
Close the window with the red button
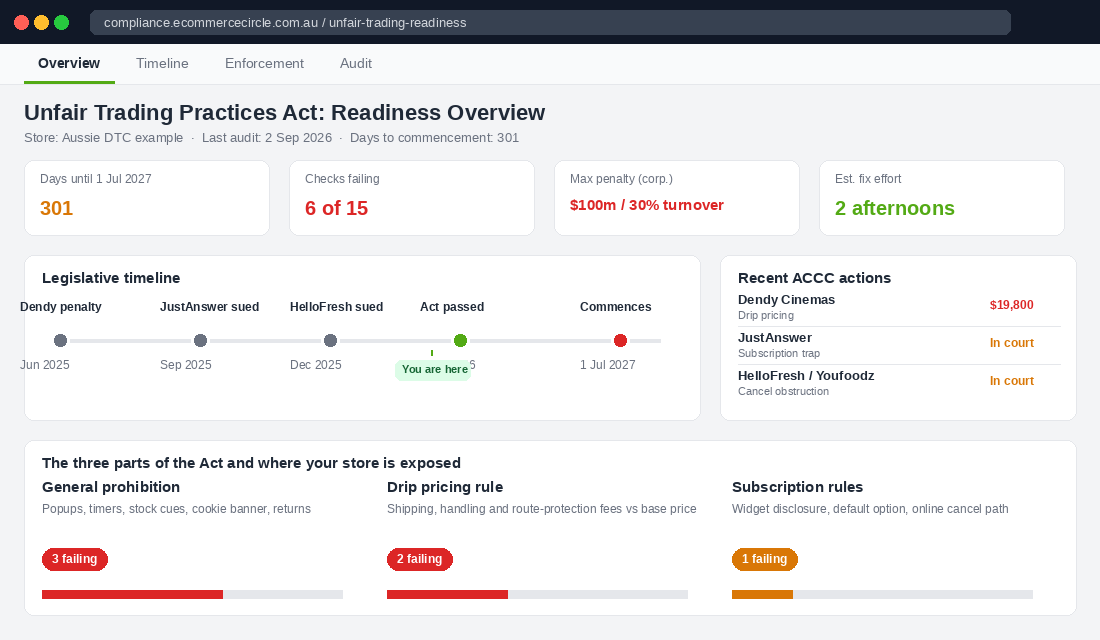click(21, 22)
